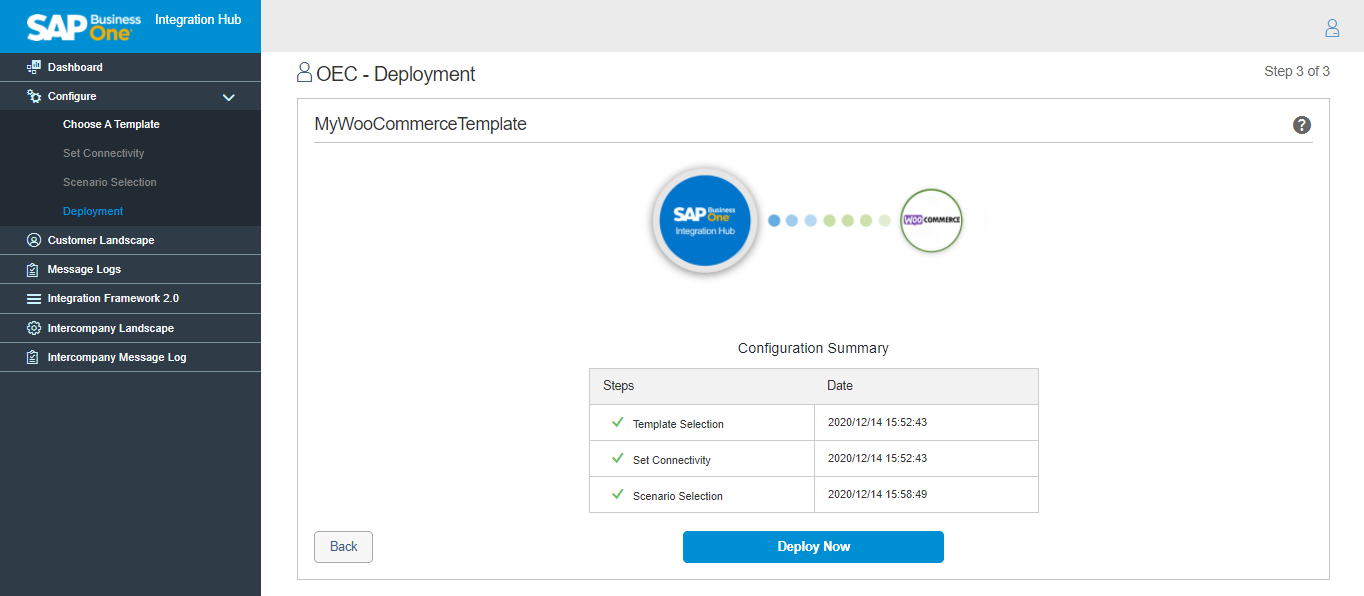Select Deployment in the sidebar
The image size is (1364, 596).
coord(93,212)
